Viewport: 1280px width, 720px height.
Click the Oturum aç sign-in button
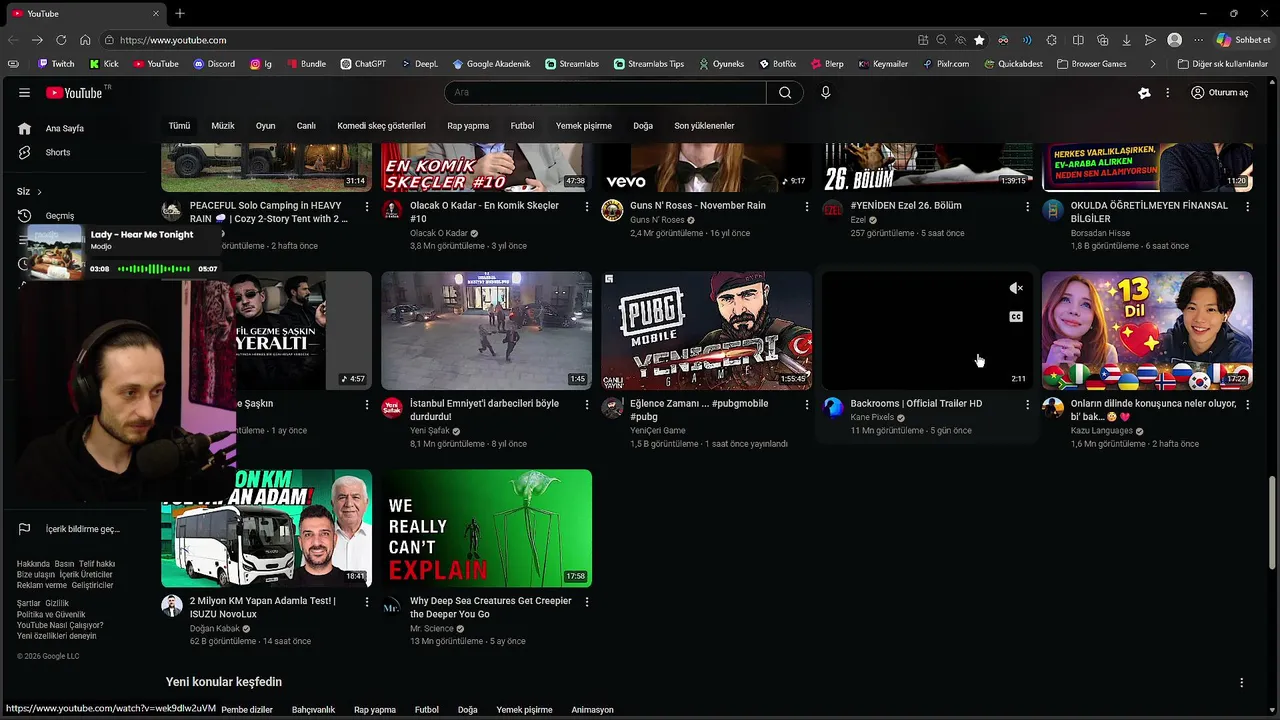[1220, 92]
